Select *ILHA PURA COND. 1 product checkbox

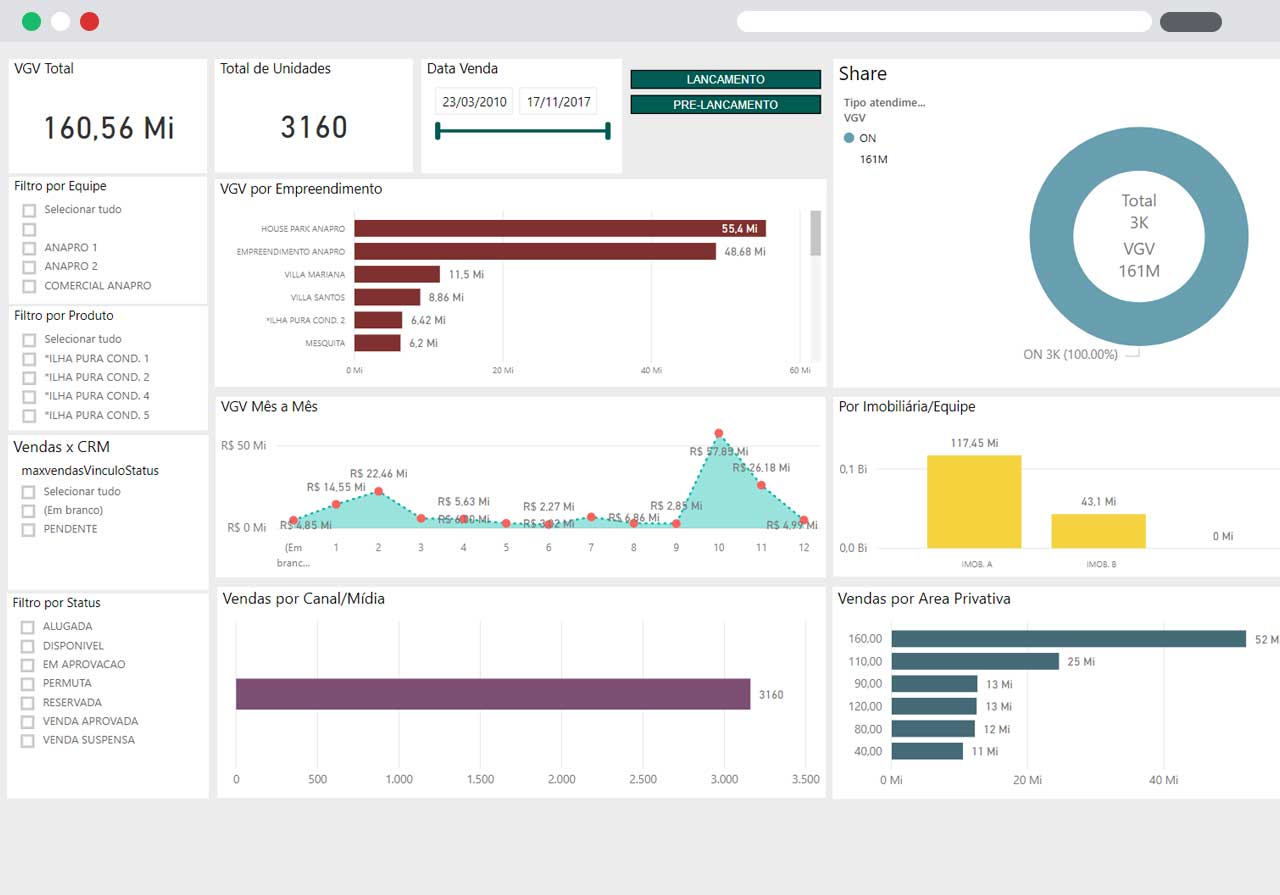(x=29, y=359)
